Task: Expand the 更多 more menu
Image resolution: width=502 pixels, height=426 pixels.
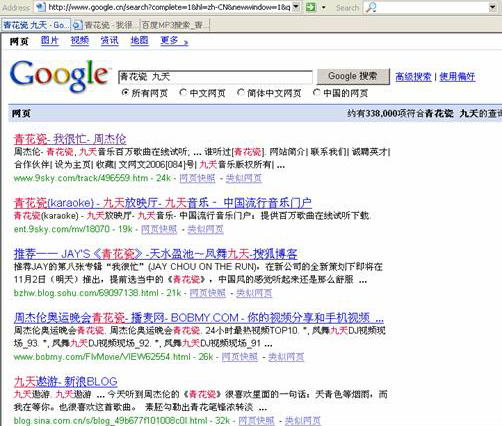Action: point(174,40)
